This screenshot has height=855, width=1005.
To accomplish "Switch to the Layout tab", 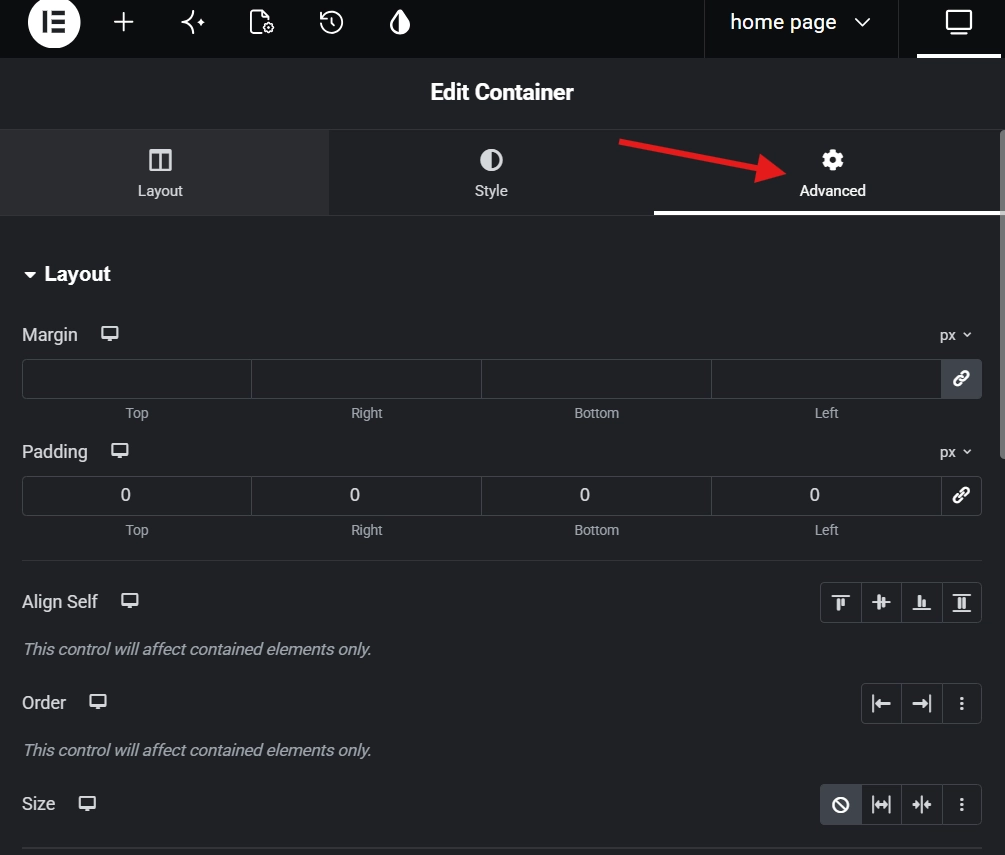I will [160, 172].
